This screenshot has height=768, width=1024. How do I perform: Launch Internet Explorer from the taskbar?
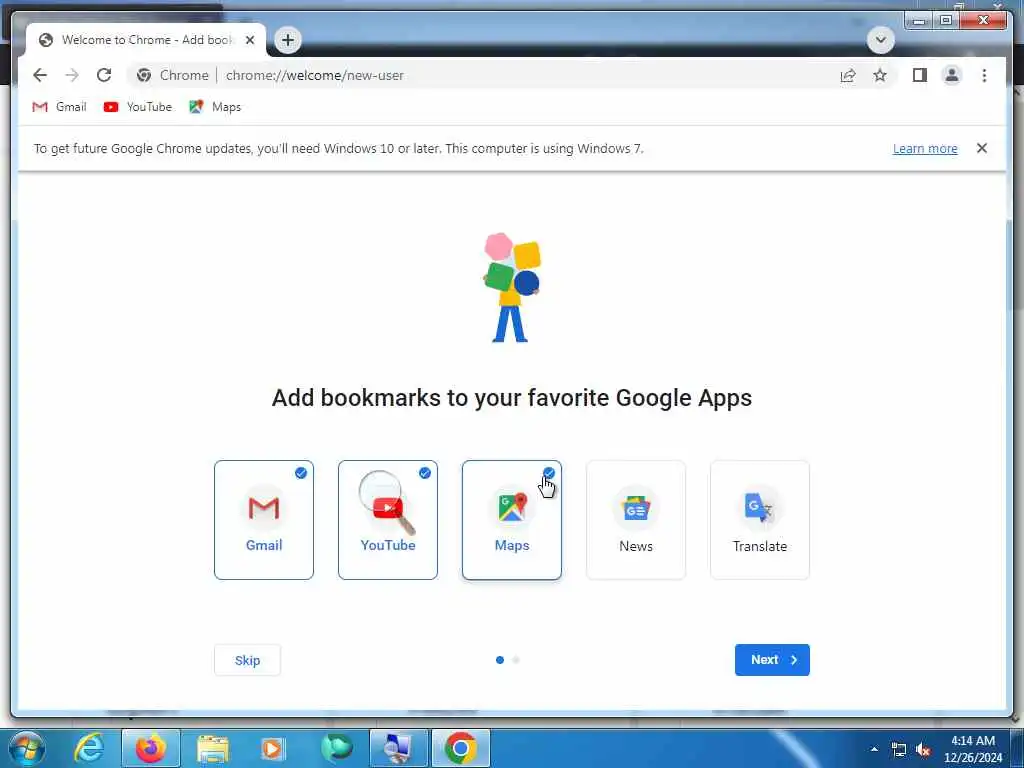click(89, 748)
